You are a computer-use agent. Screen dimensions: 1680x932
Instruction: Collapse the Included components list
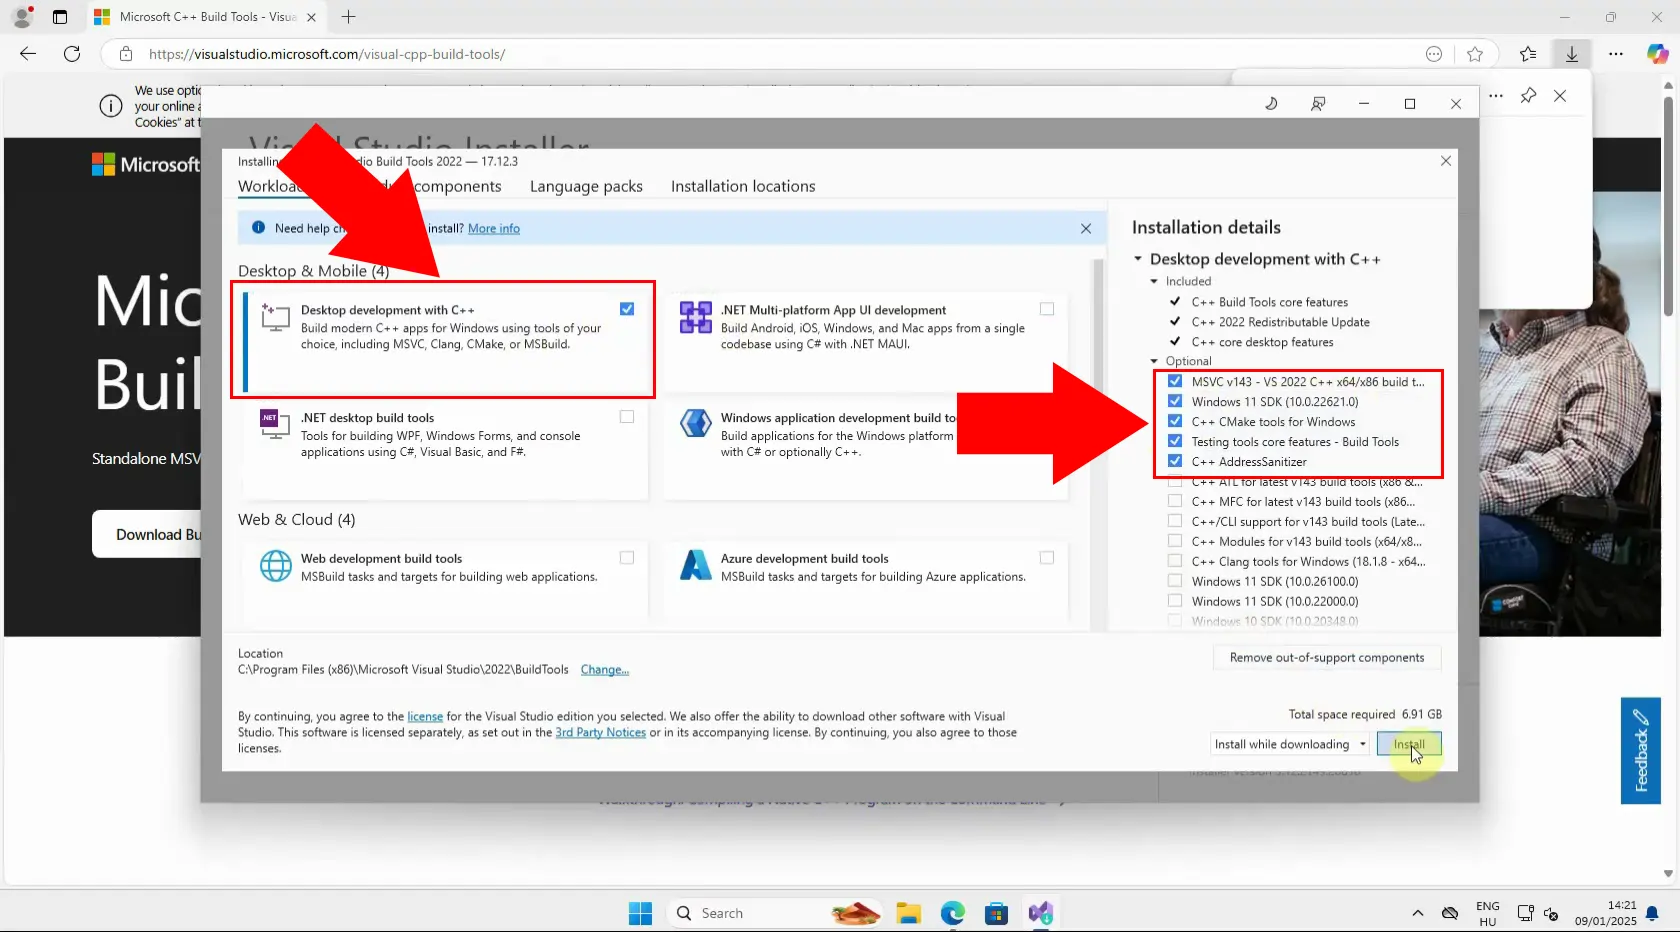point(1154,282)
